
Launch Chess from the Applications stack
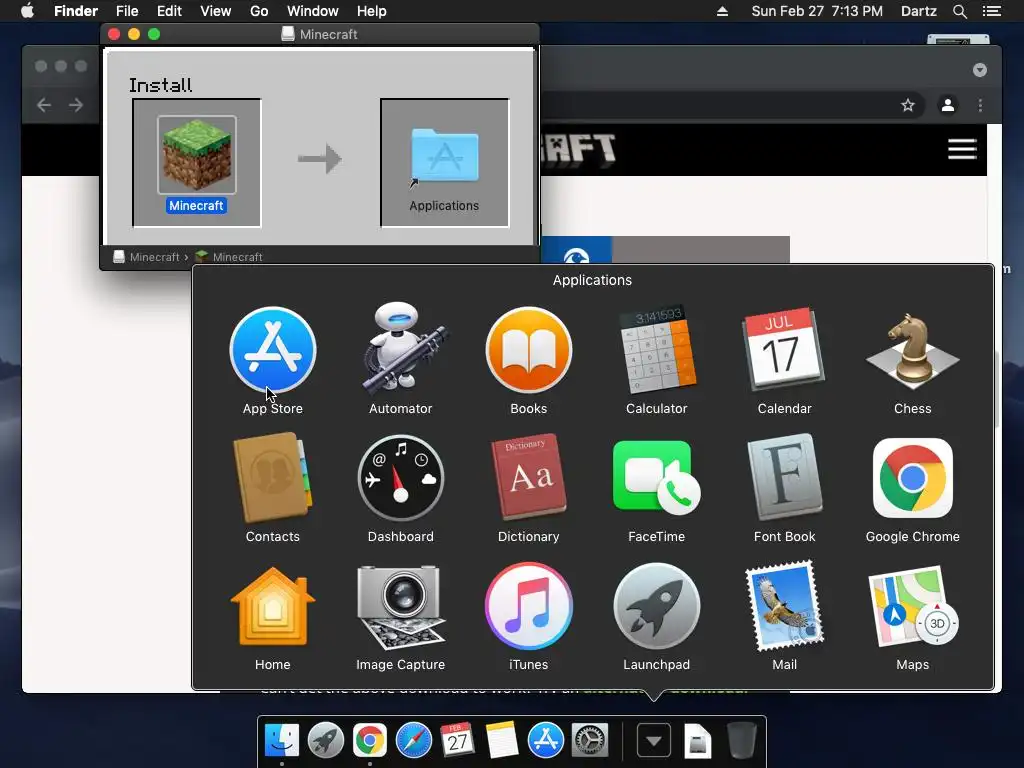913,349
